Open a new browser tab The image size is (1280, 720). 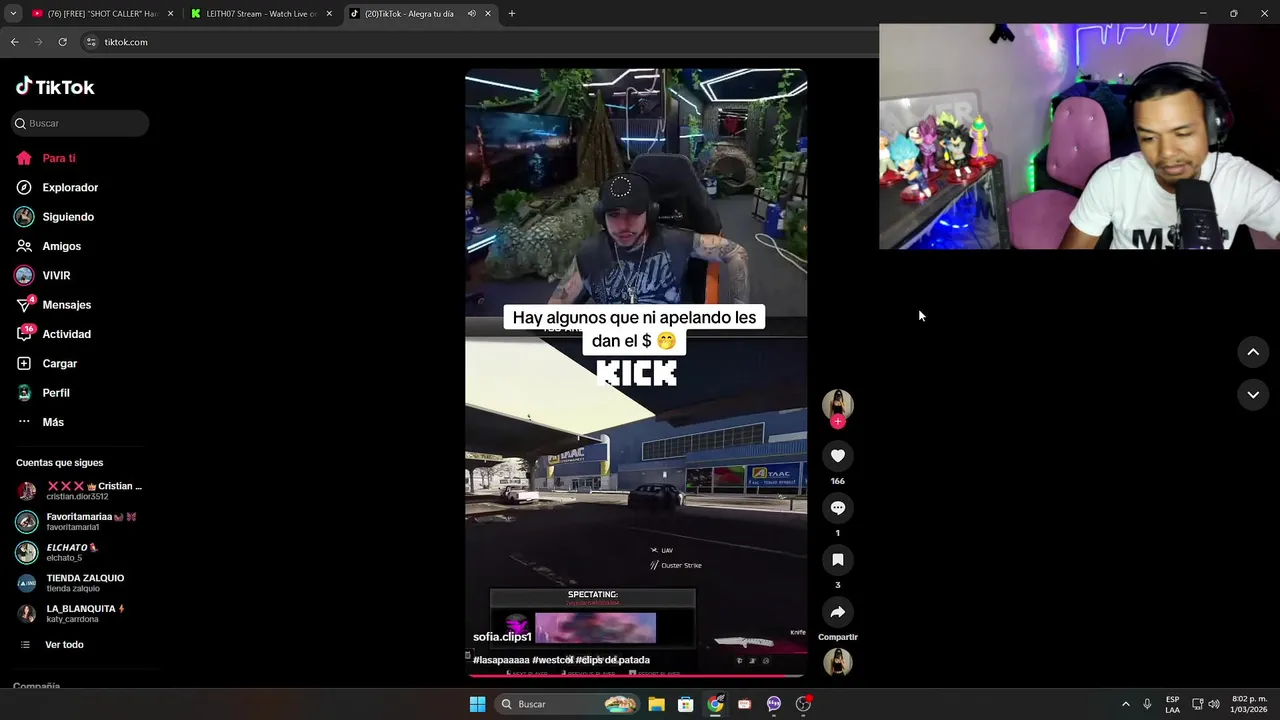(x=512, y=14)
